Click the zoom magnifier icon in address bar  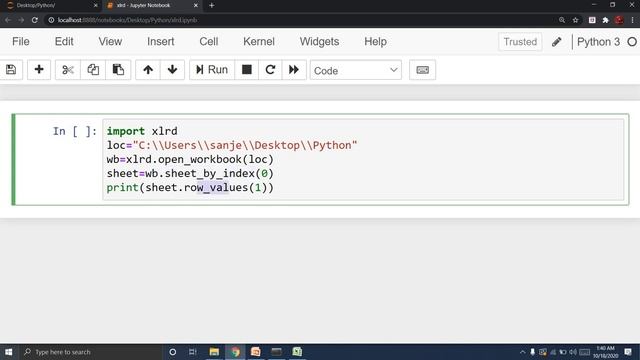pos(562,20)
